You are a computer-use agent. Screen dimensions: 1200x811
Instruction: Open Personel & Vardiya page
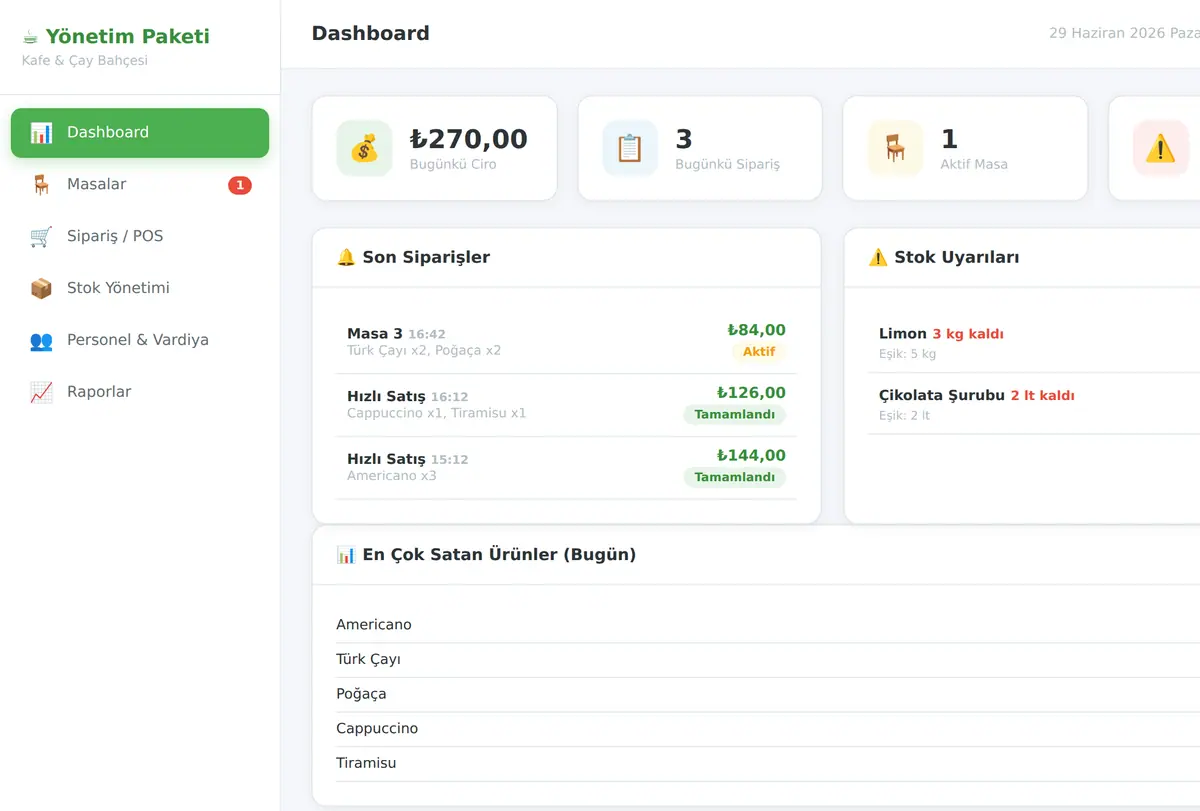point(140,341)
